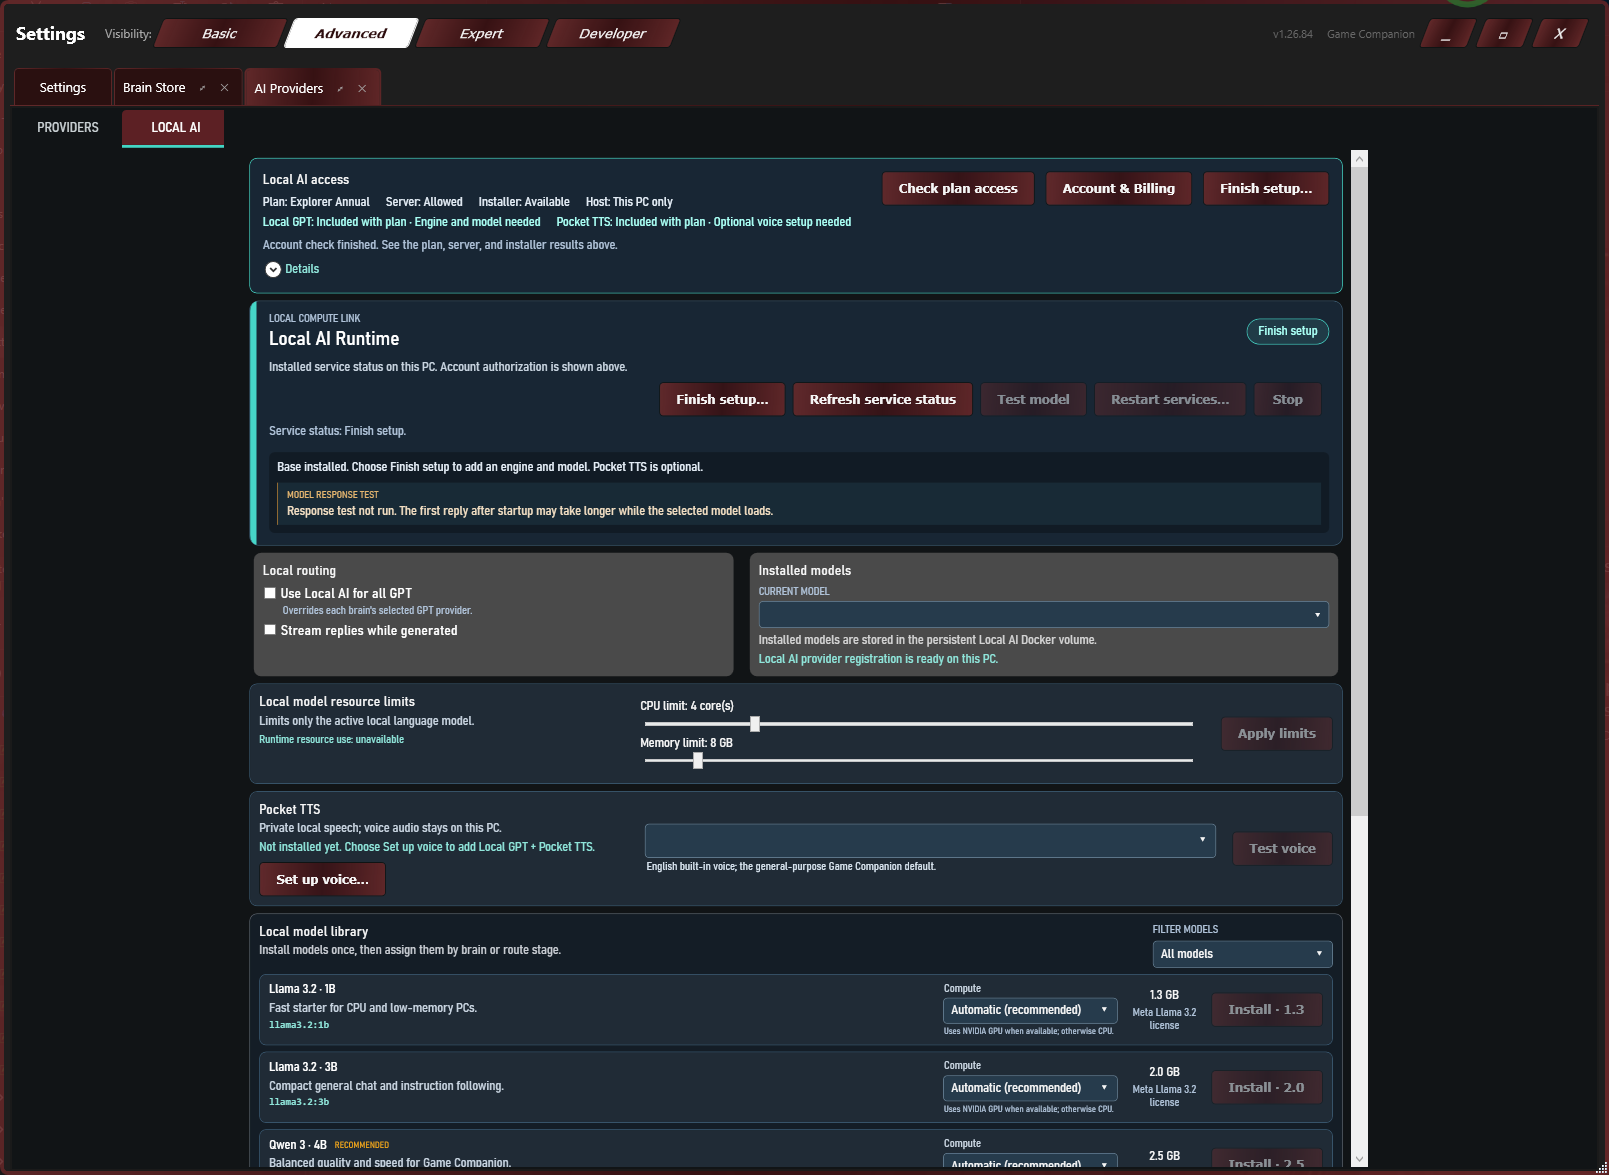Click the Test model button
Image resolution: width=1609 pixels, height=1175 pixels.
1033,399
